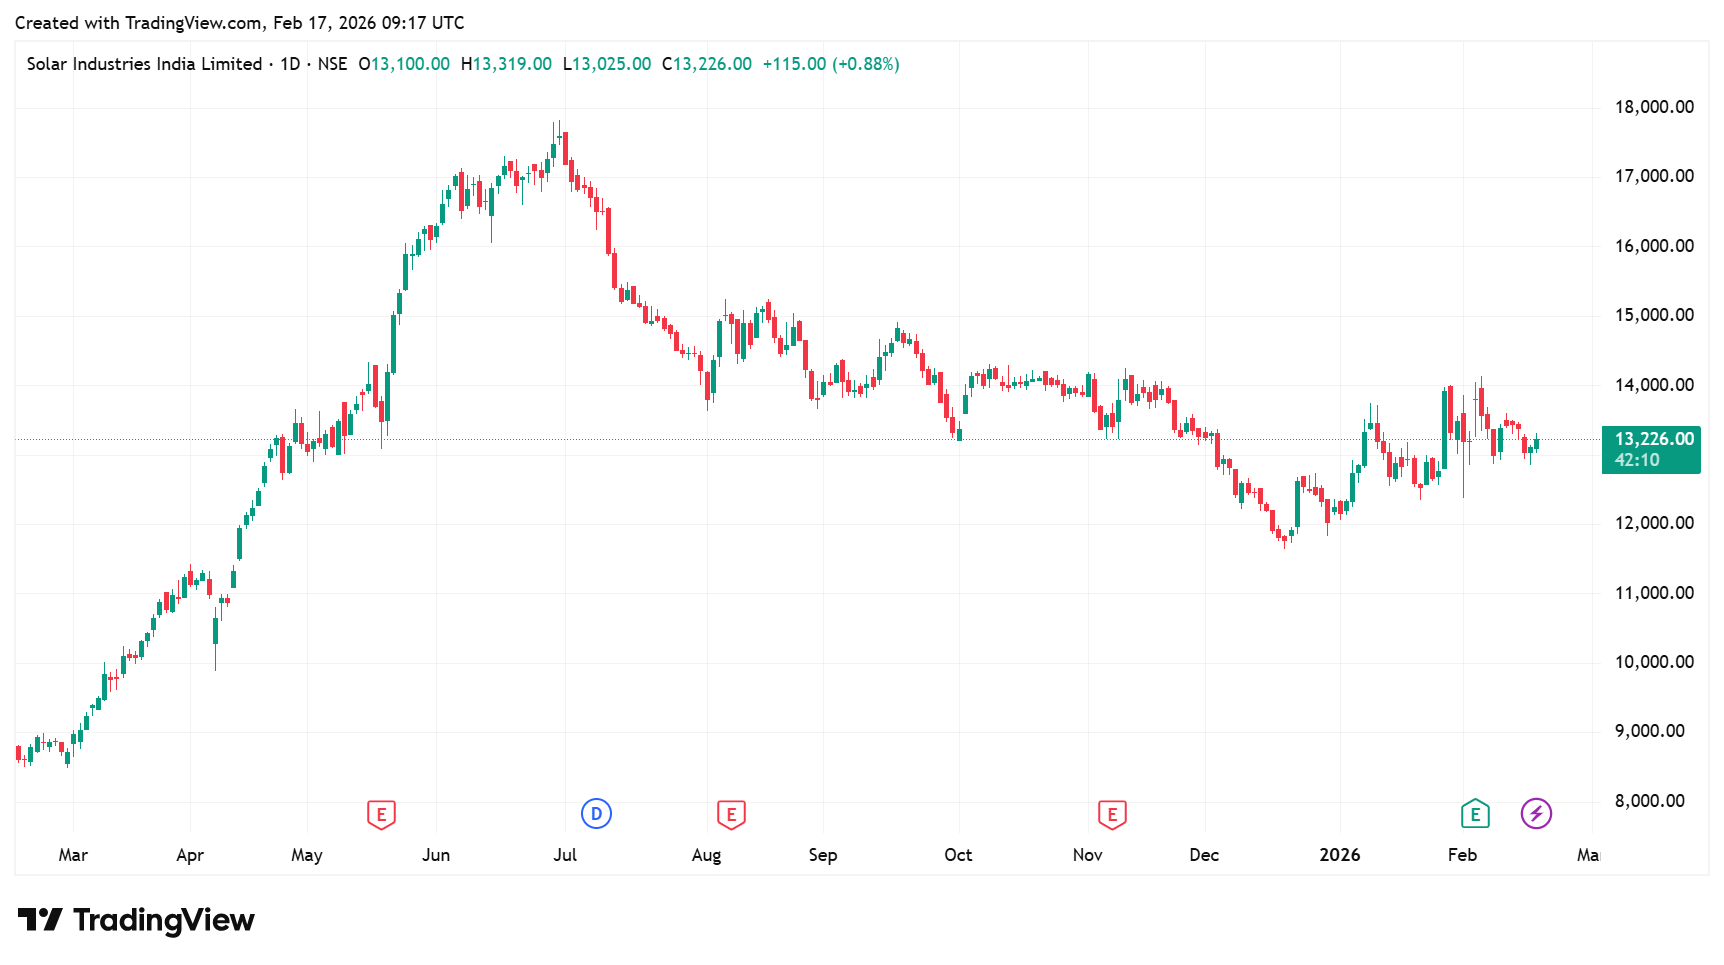Open the green earnings marker near Feb
Screen dimensions: 1724x965
coord(1475,814)
